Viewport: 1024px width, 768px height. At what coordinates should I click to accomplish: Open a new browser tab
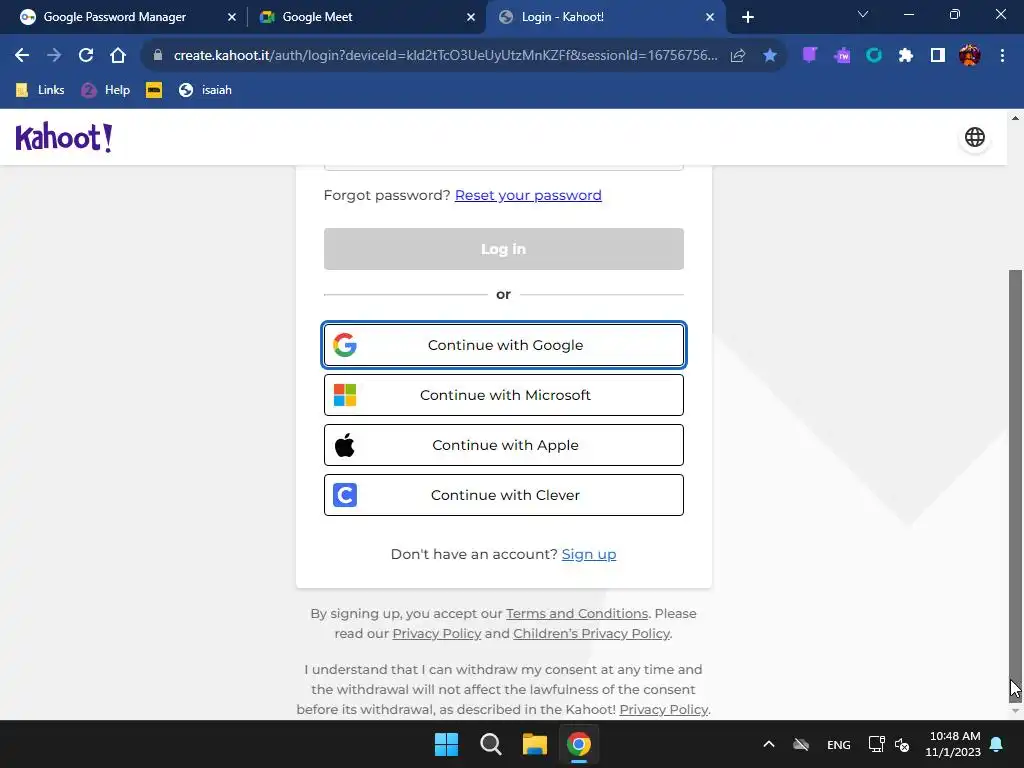748,17
